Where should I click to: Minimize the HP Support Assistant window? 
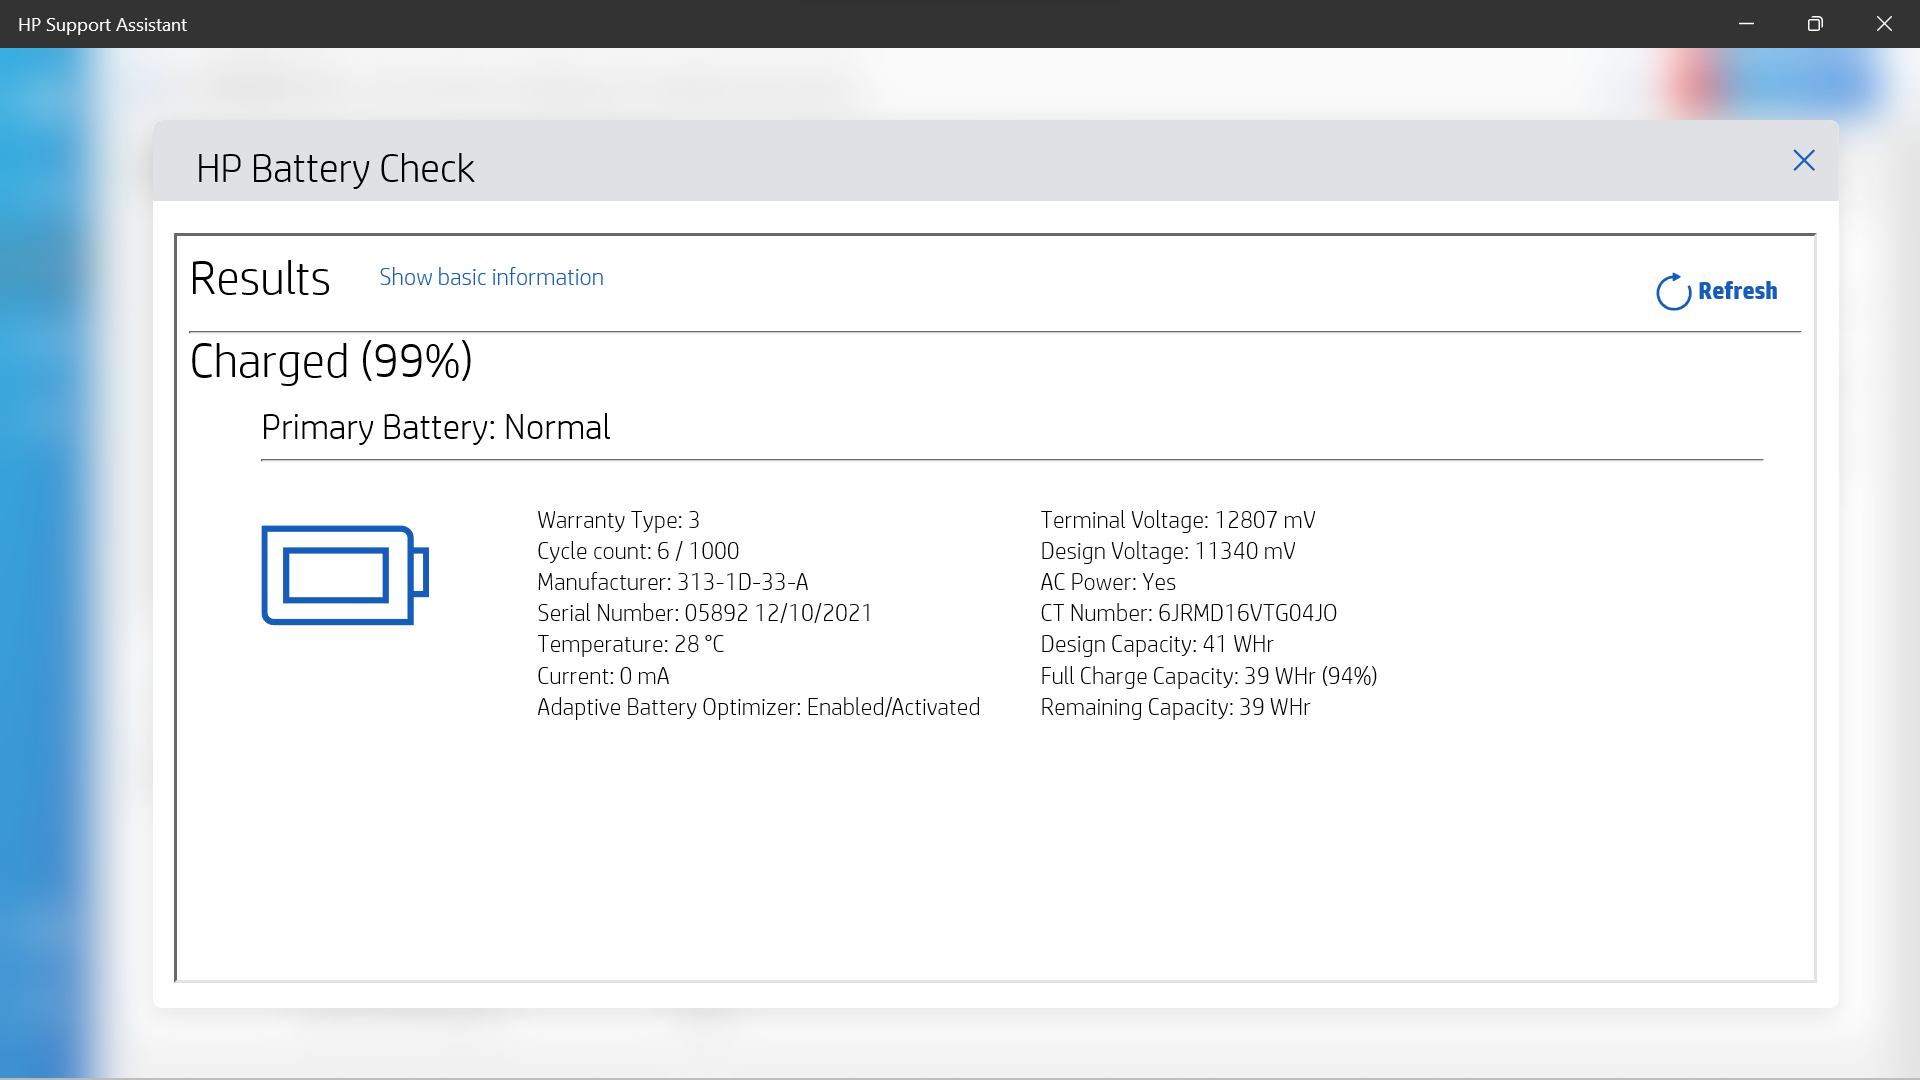[1746, 24]
